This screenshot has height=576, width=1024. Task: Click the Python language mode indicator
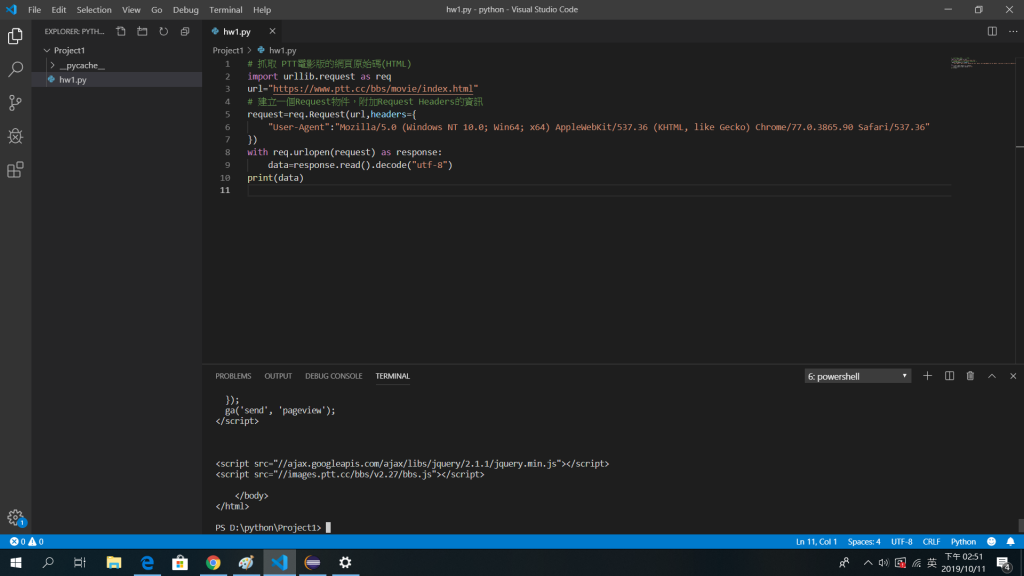pyautogui.click(x=963, y=541)
